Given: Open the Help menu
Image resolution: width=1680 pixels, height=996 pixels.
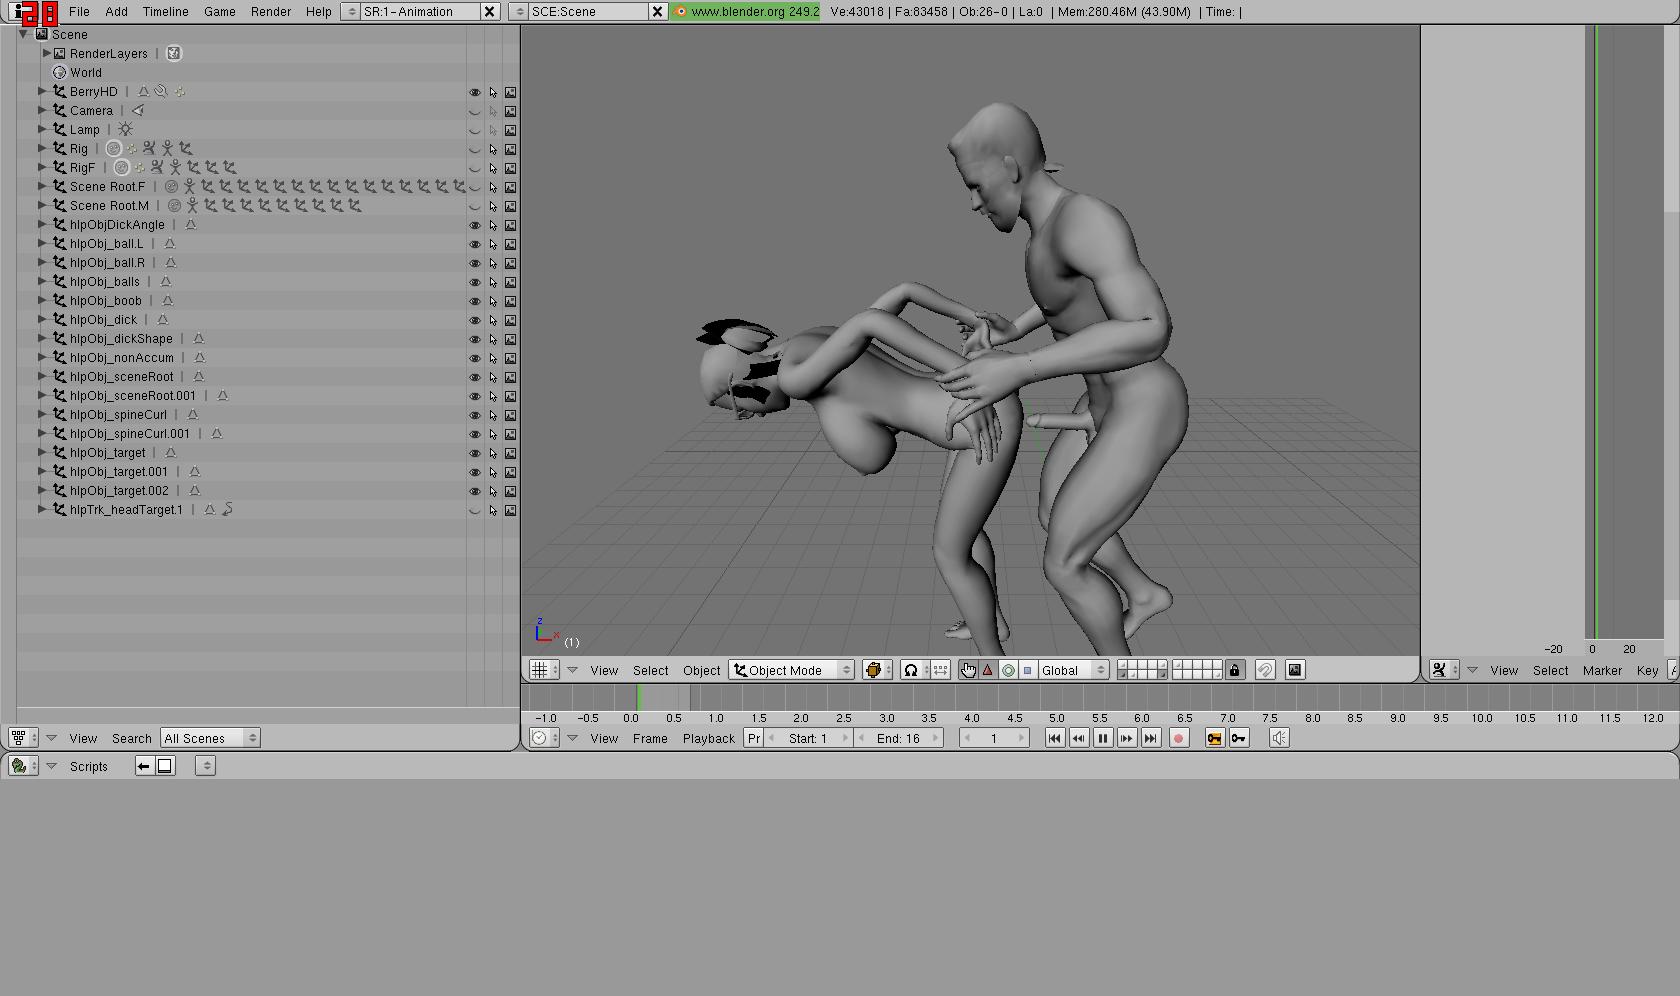Looking at the screenshot, I should (x=319, y=12).
